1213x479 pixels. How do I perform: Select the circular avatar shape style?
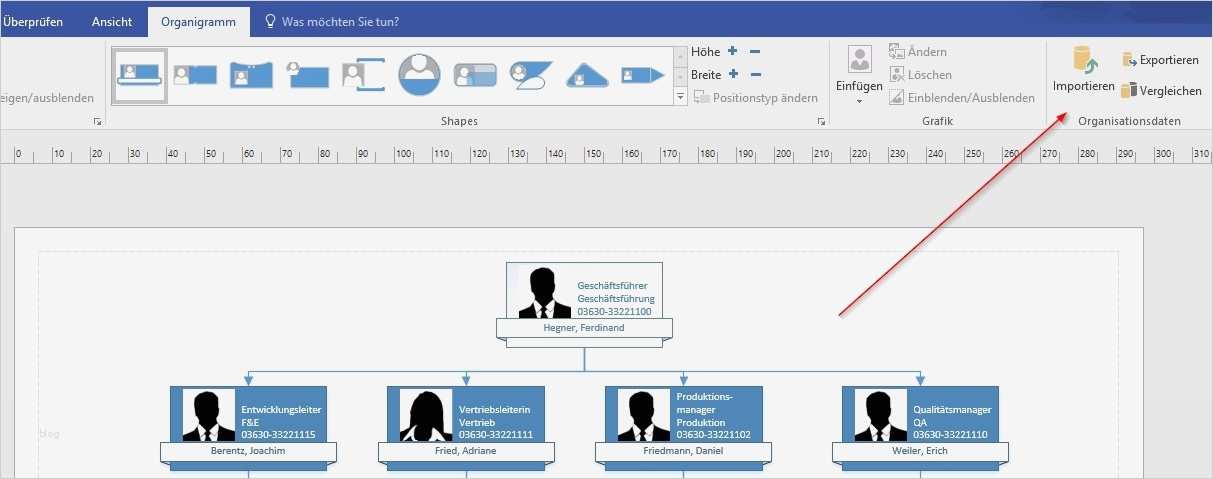pyautogui.click(x=419, y=75)
